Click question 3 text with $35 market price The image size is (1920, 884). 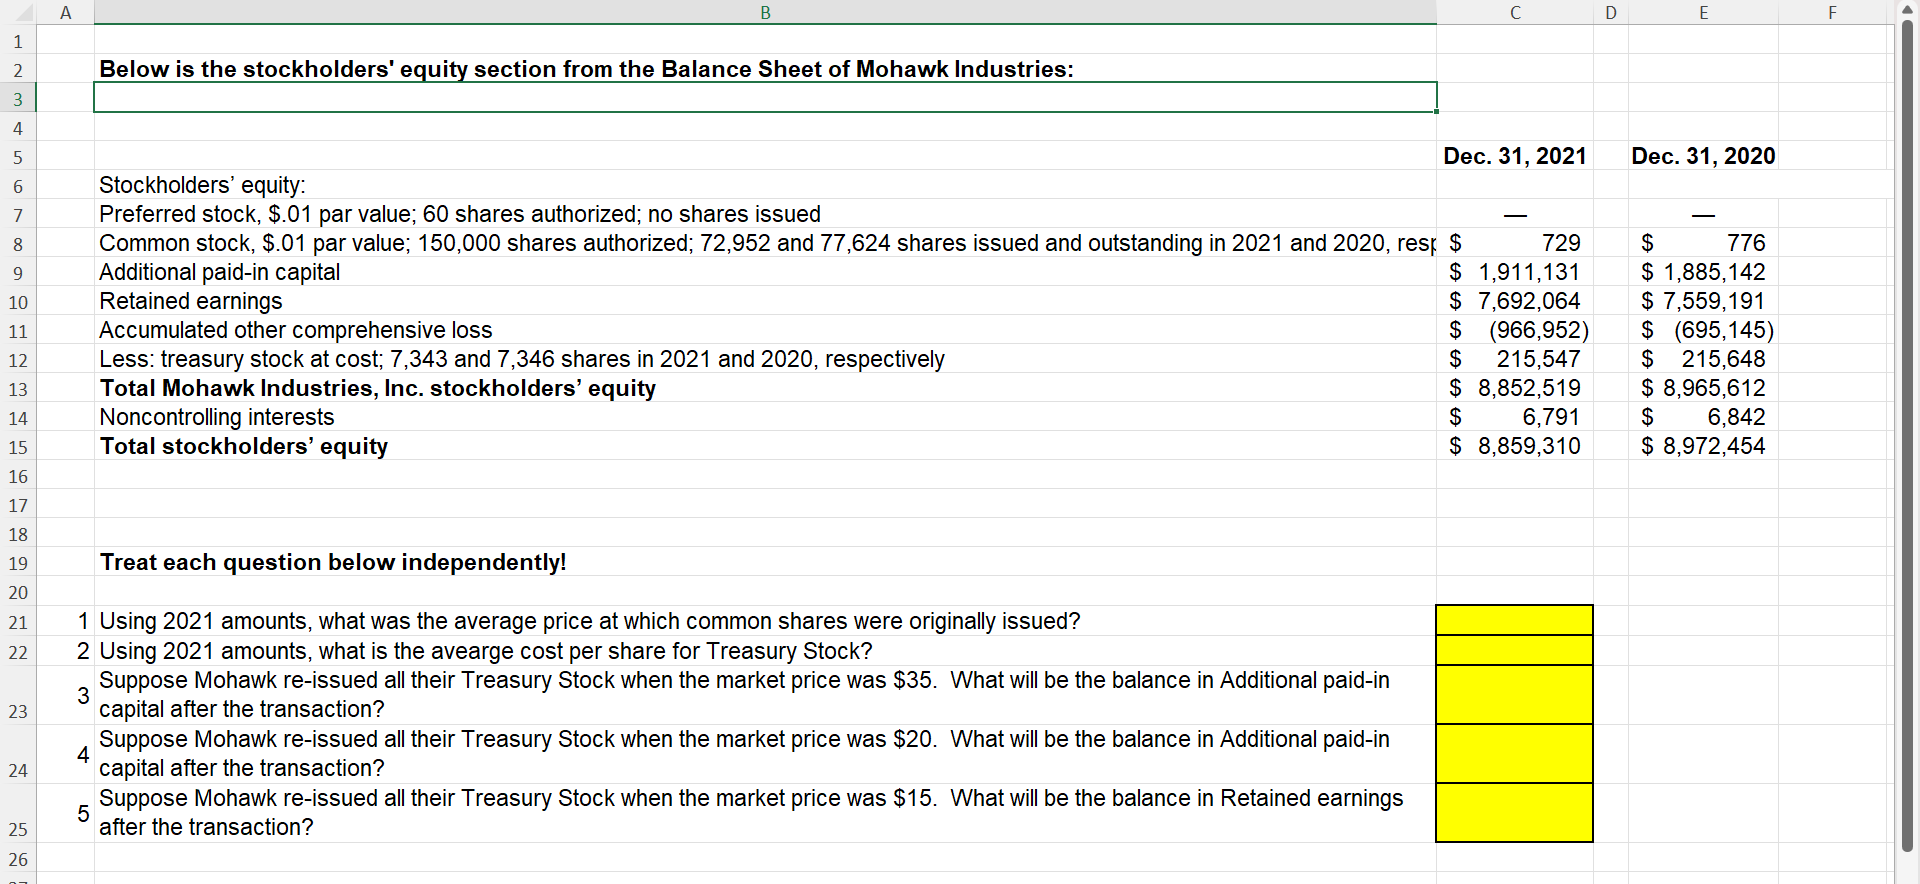(744, 694)
